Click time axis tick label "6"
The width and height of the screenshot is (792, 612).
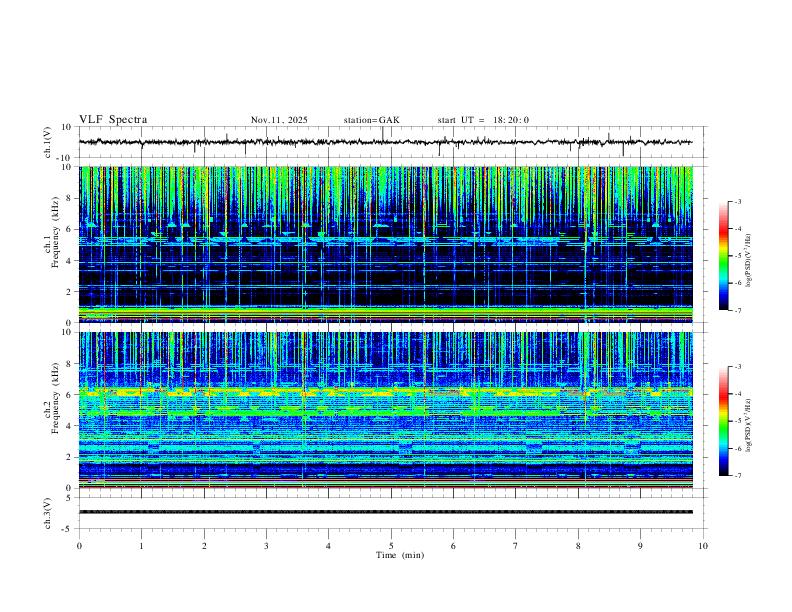[x=454, y=546]
